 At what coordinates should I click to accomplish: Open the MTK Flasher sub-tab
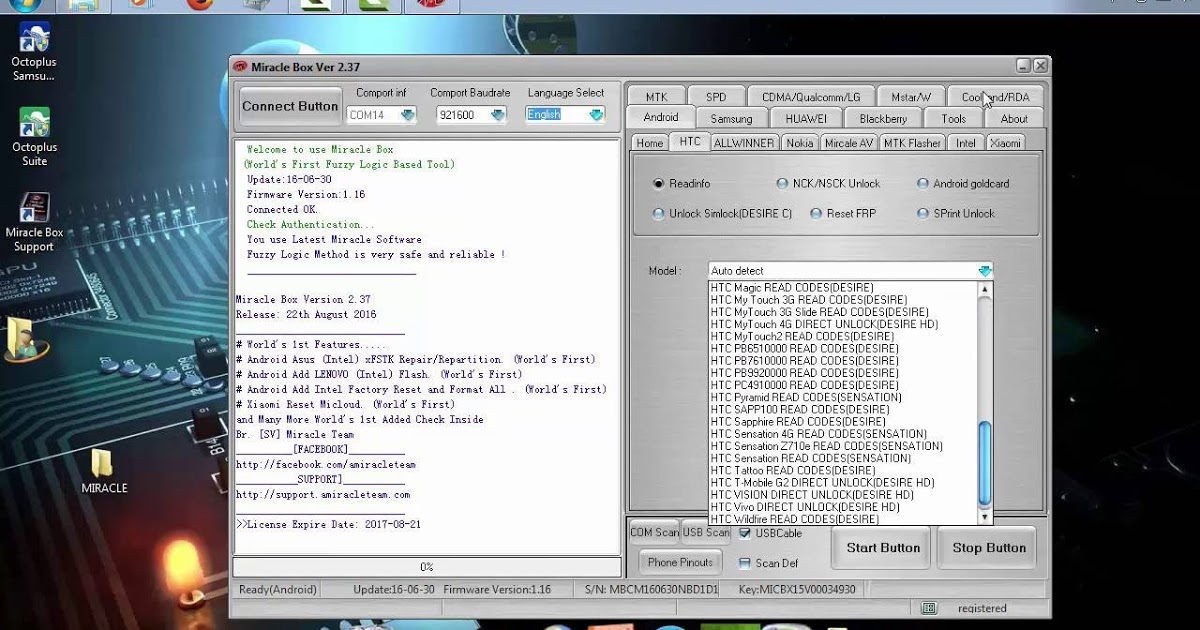pyautogui.click(x=912, y=143)
